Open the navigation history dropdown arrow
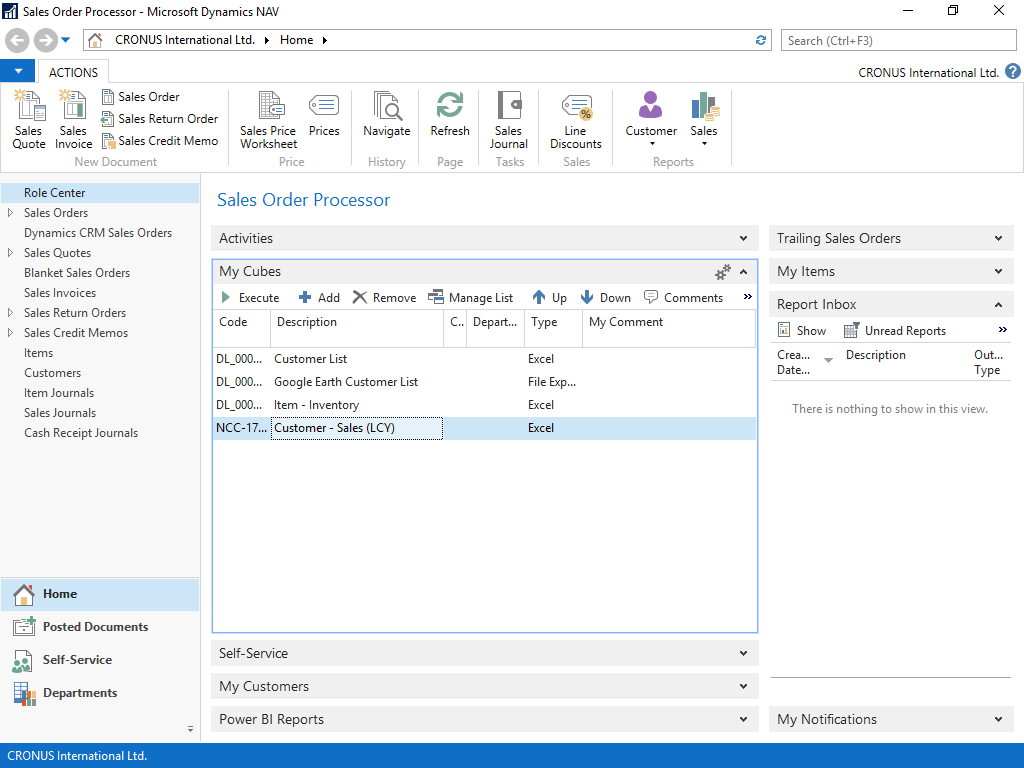 click(x=65, y=40)
